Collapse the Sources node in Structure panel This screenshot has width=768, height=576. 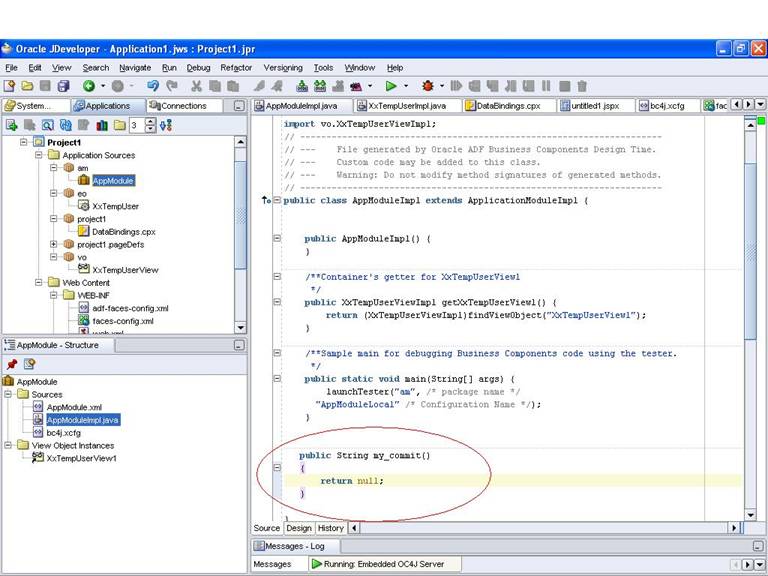click(8, 394)
